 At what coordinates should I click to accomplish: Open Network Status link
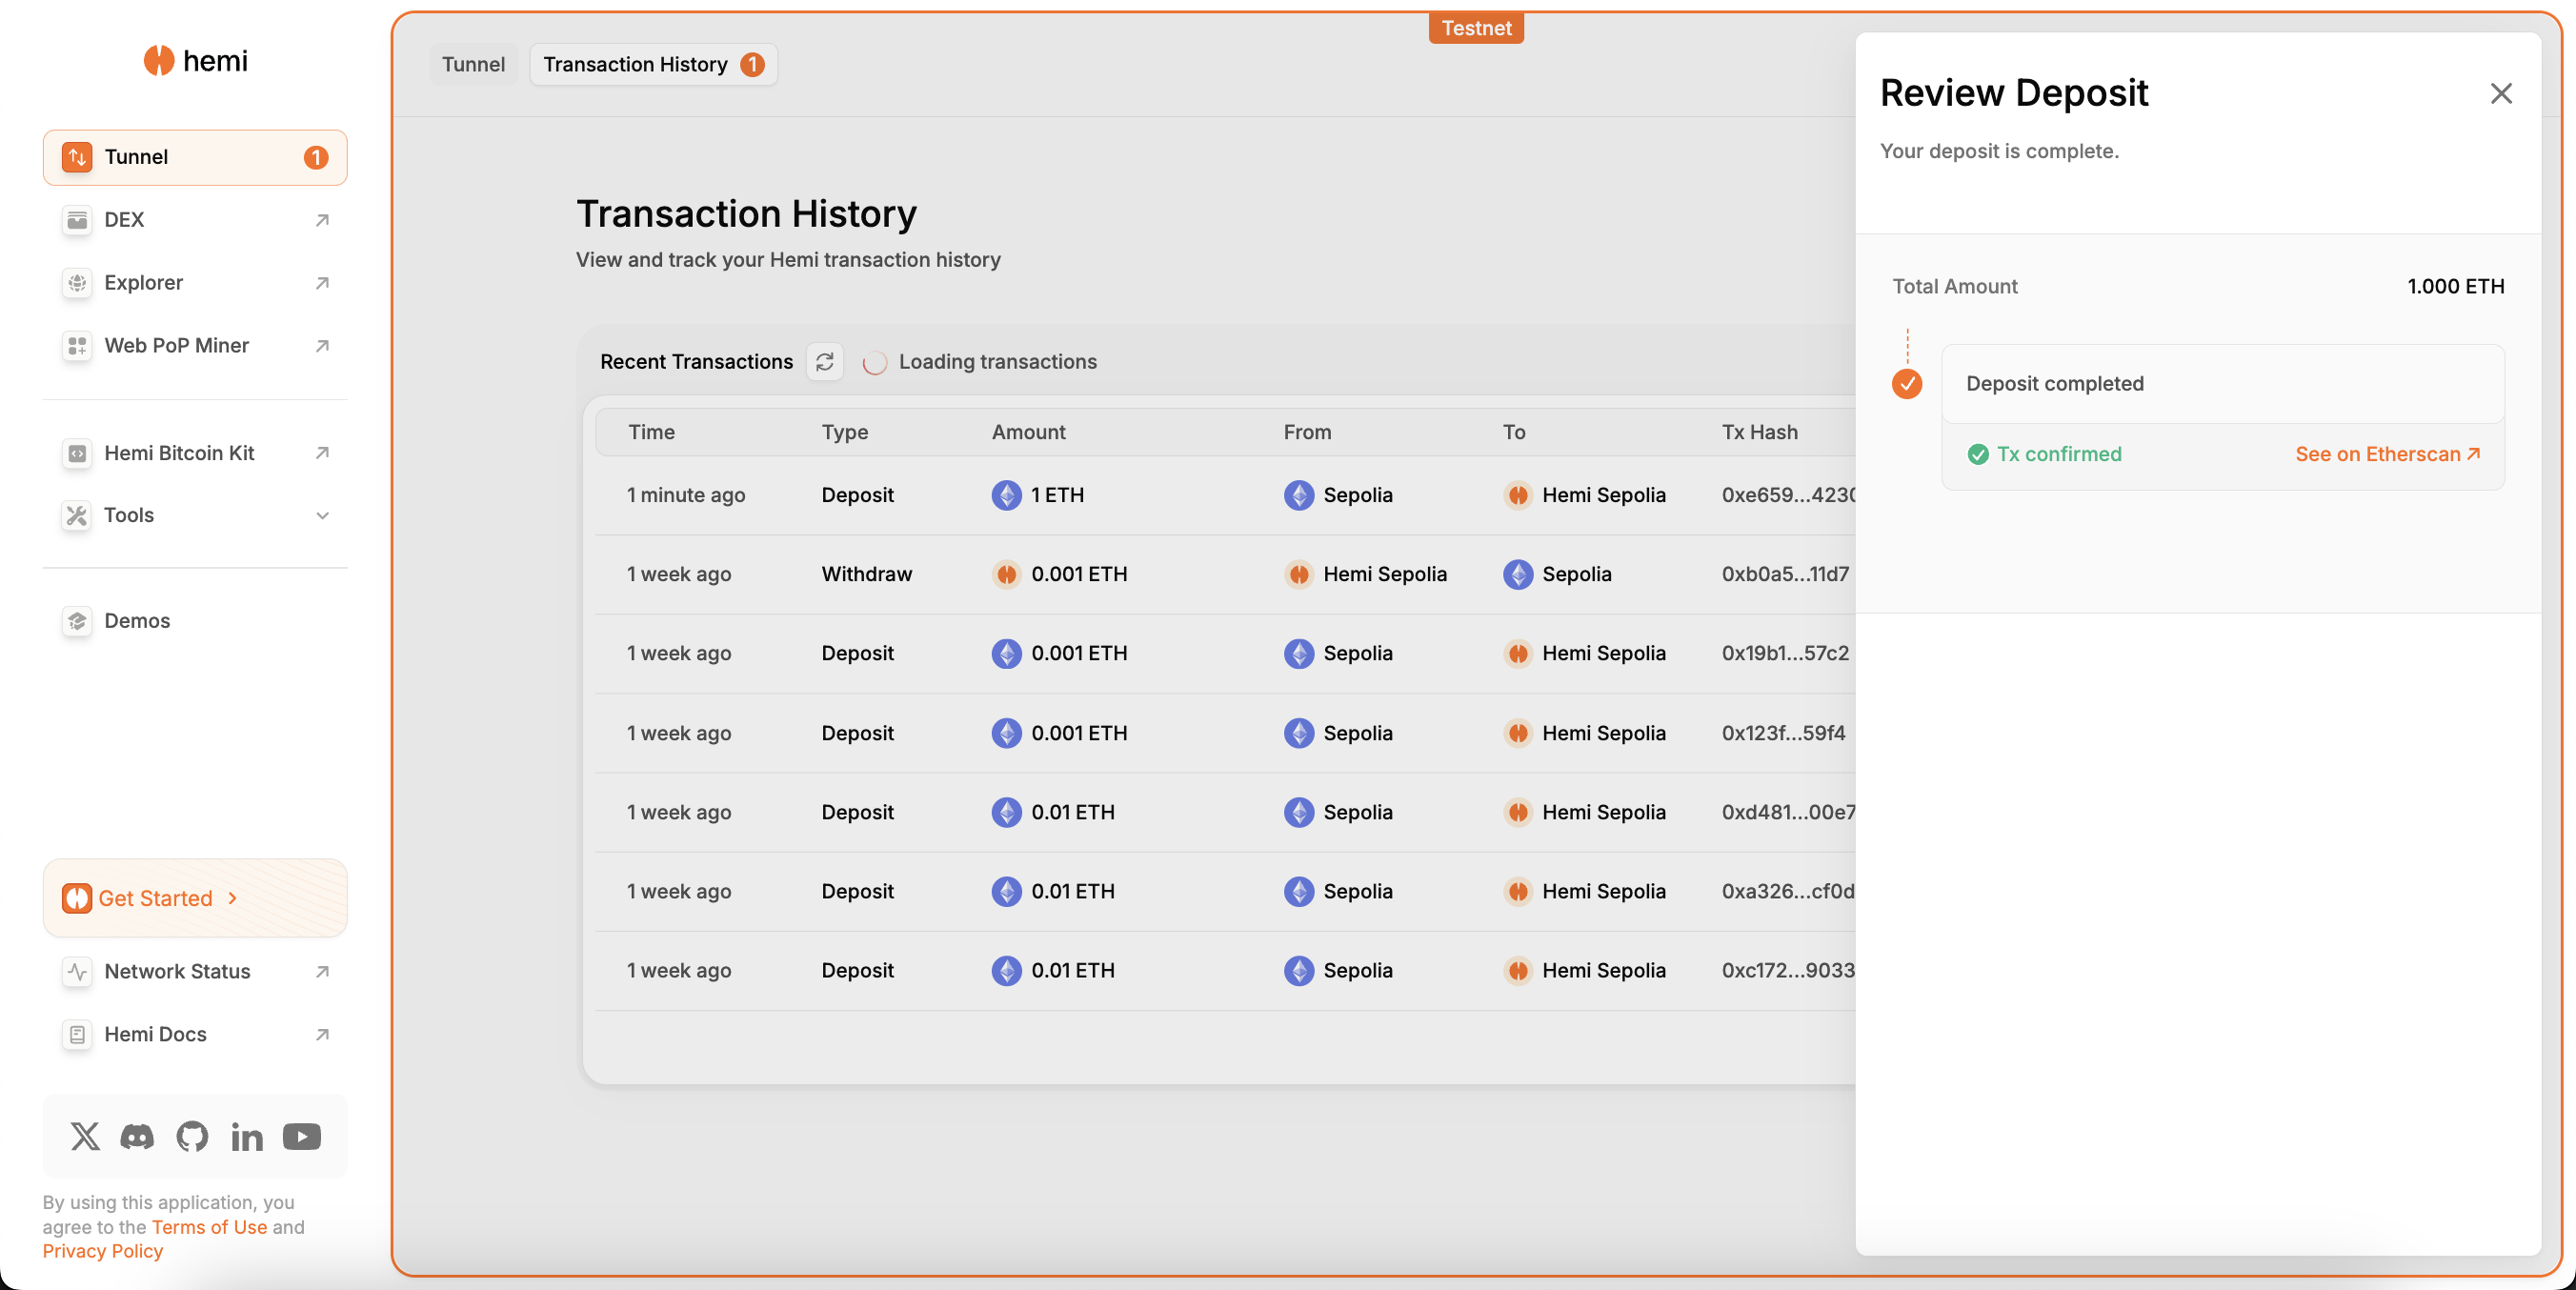(x=195, y=971)
